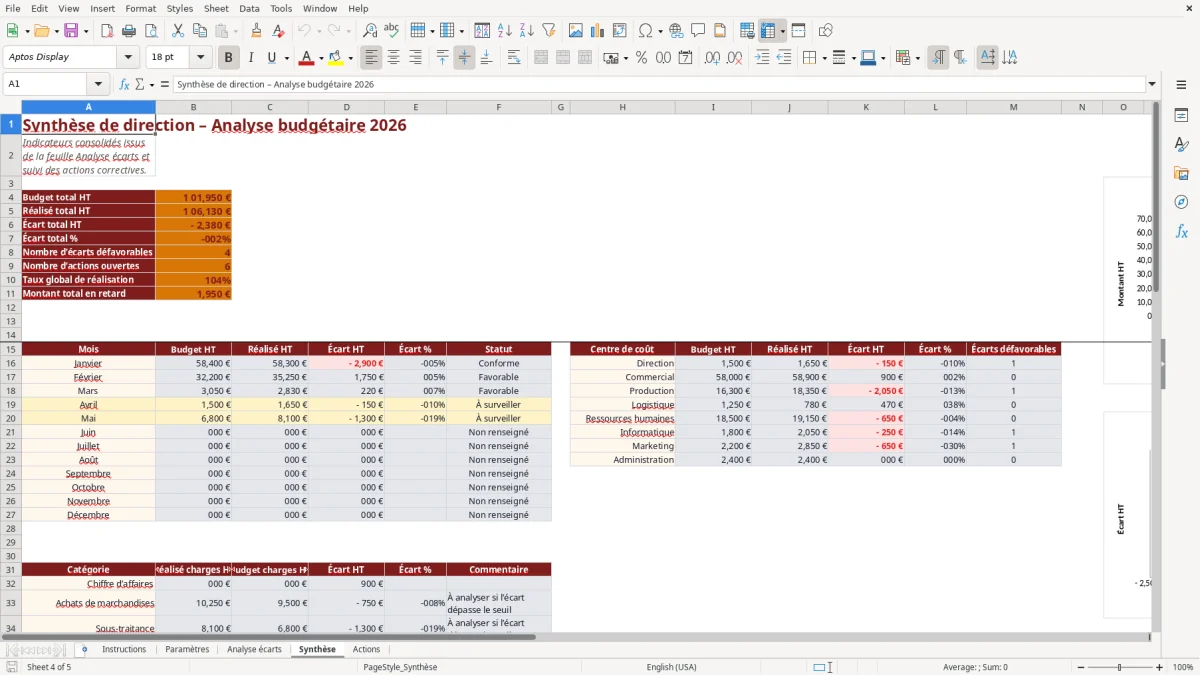Click the Print icon
Image resolution: width=1200 pixels, height=675 pixels.
129,31
